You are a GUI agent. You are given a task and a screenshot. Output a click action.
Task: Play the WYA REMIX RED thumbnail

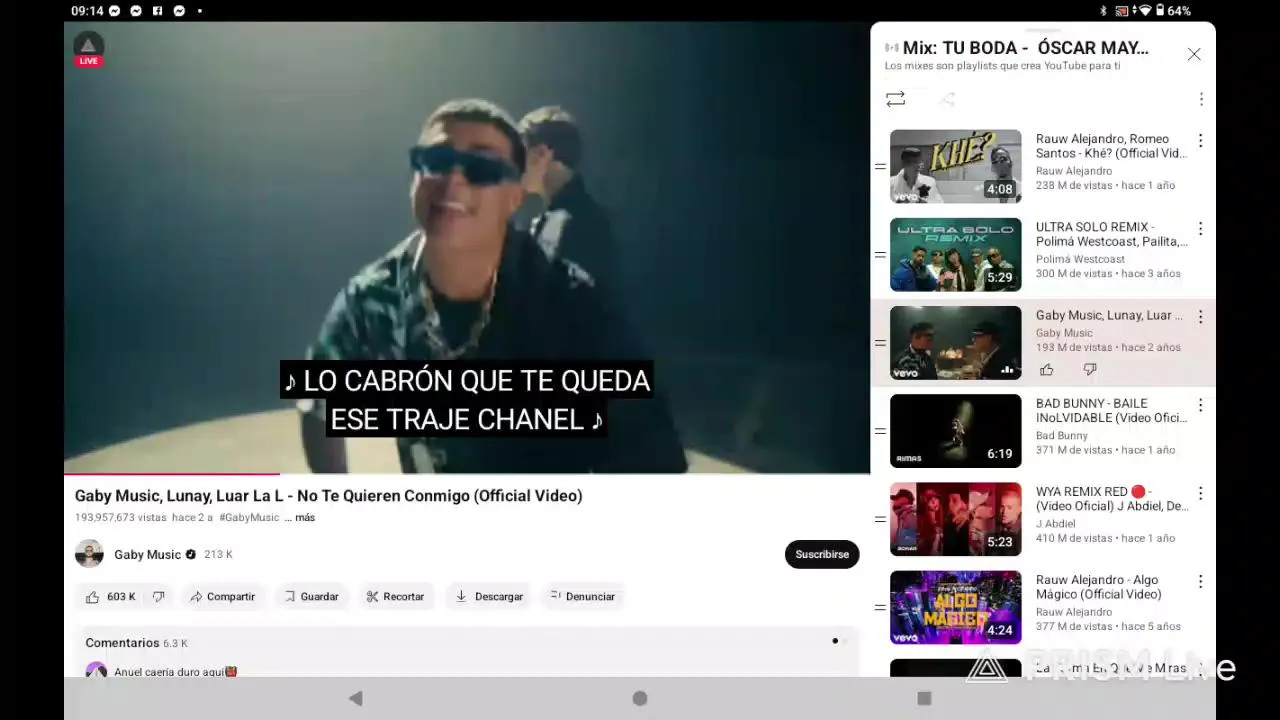coord(956,519)
